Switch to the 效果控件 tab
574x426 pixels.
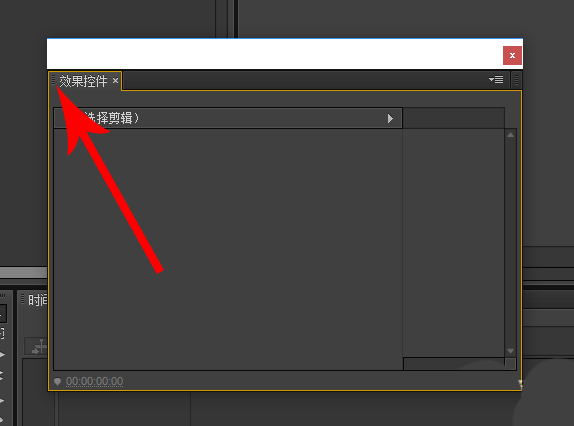point(83,81)
